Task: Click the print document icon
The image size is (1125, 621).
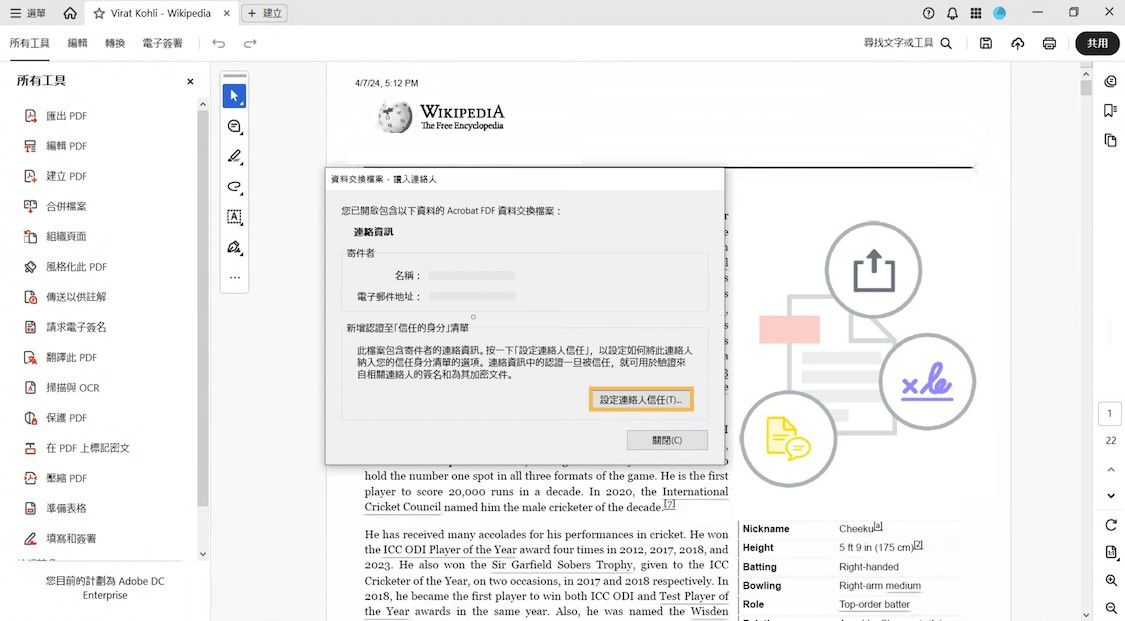Action: click(x=1048, y=43)
